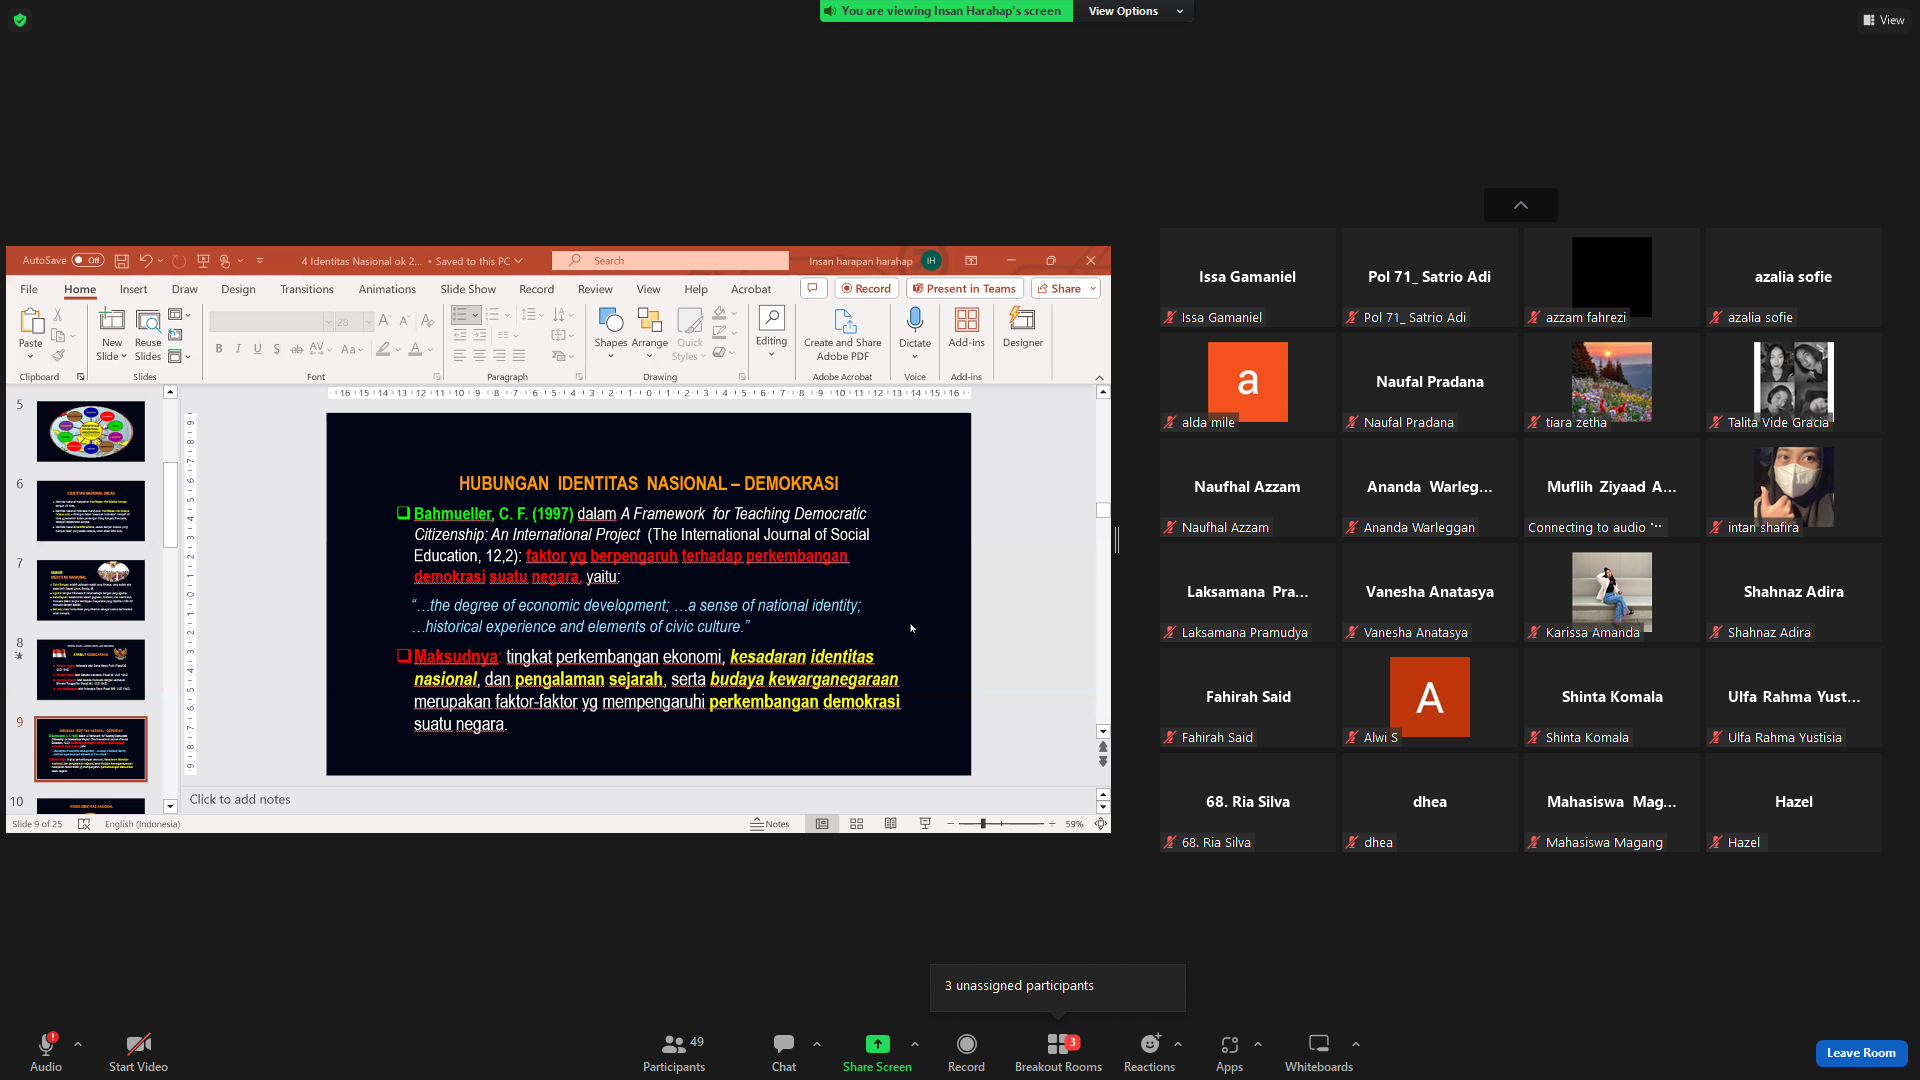Switch to the Design tab
This screenshot has height=1080, width=1920.
point(238,289)
